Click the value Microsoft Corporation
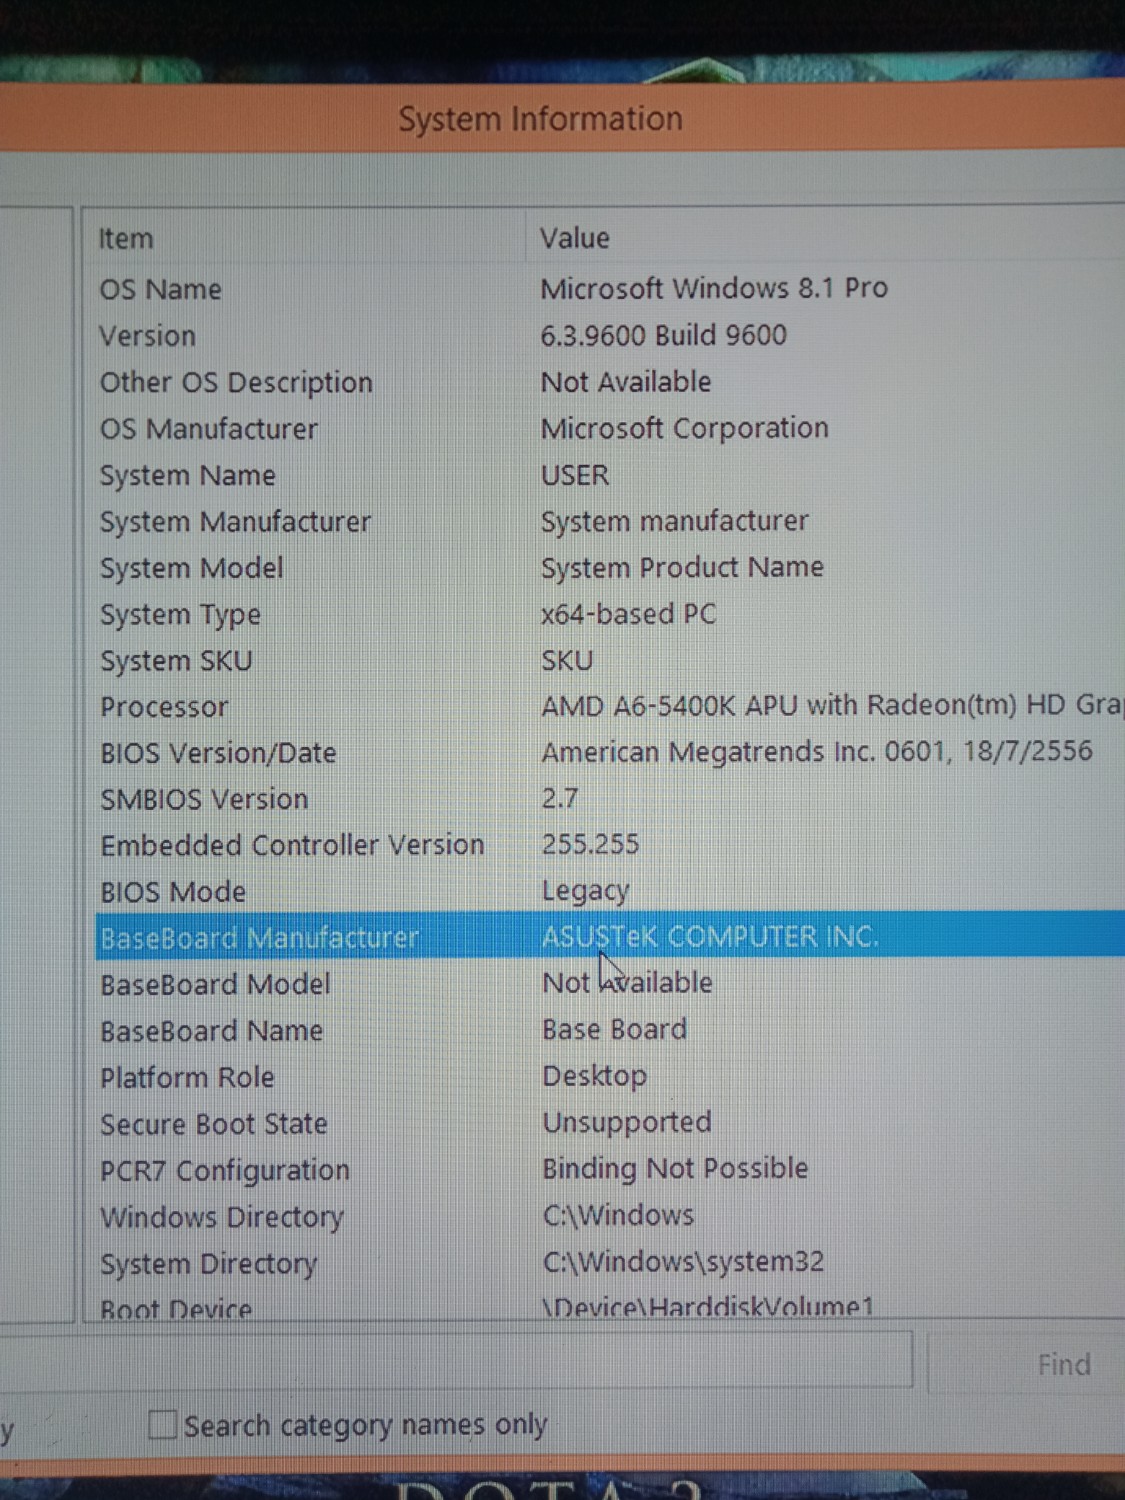 685,428
